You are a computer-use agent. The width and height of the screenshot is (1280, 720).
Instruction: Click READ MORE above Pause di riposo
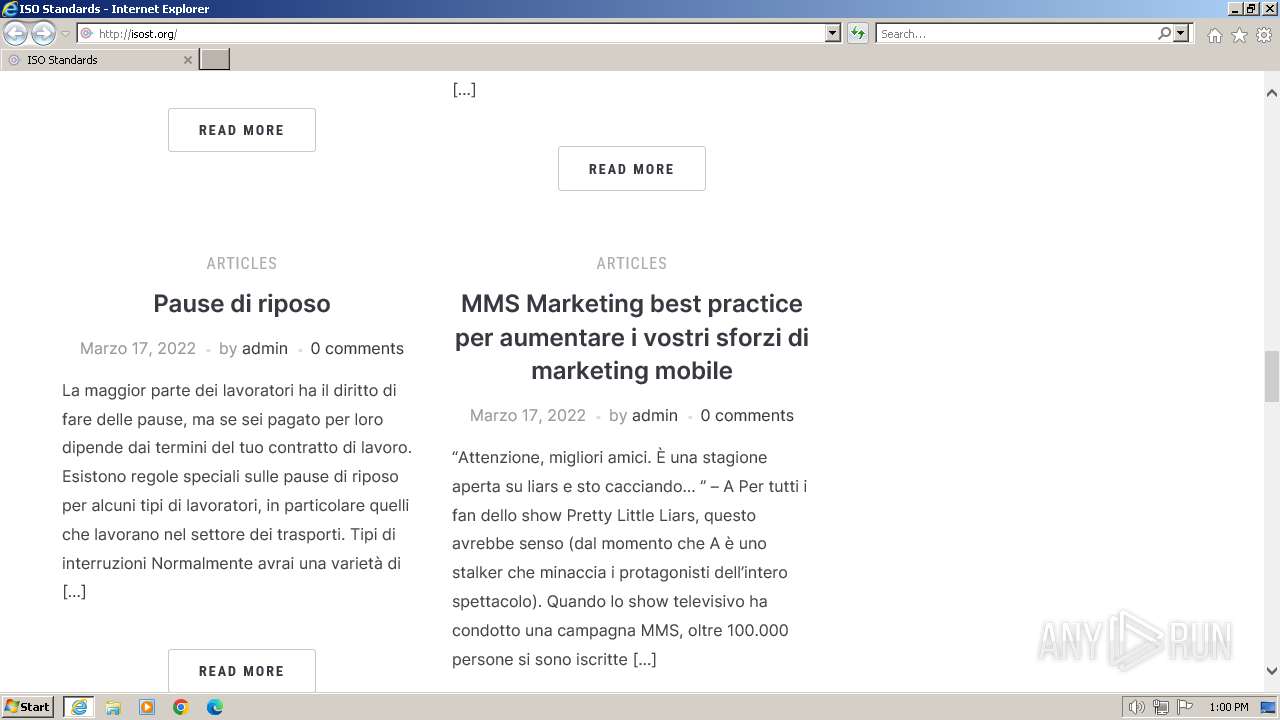[242, 130]
